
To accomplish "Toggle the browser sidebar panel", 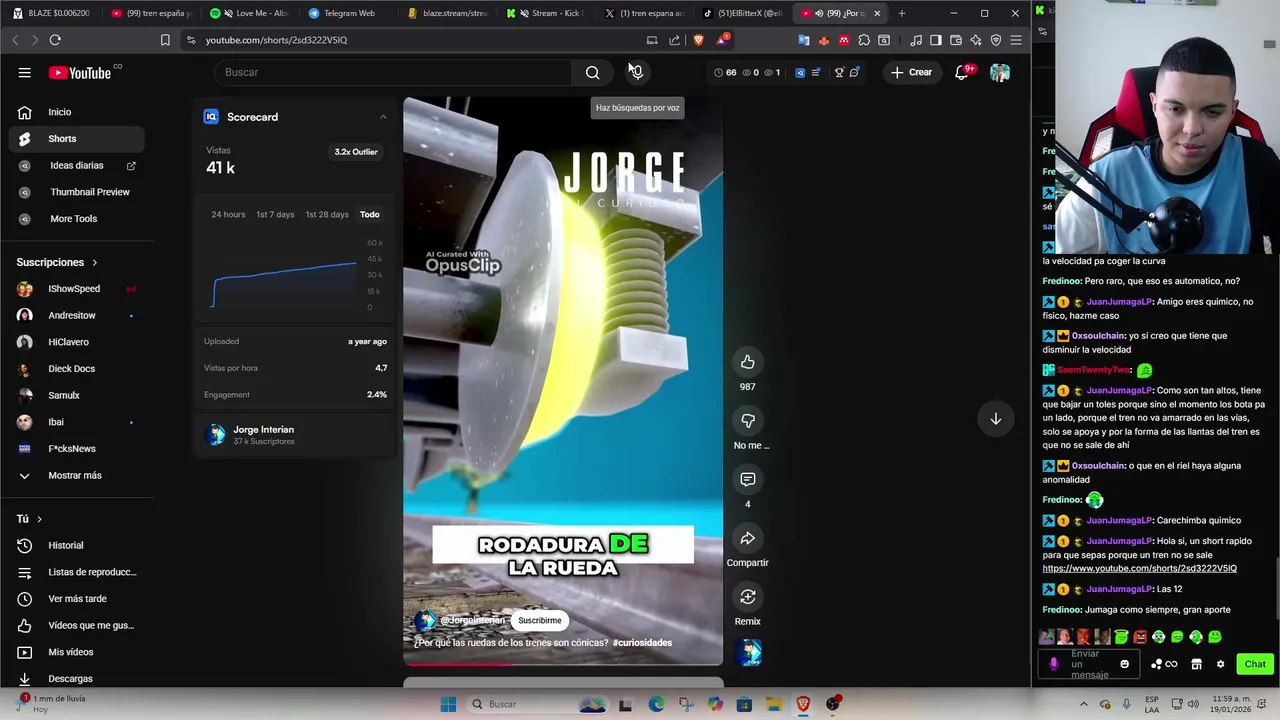I will 936,40.
